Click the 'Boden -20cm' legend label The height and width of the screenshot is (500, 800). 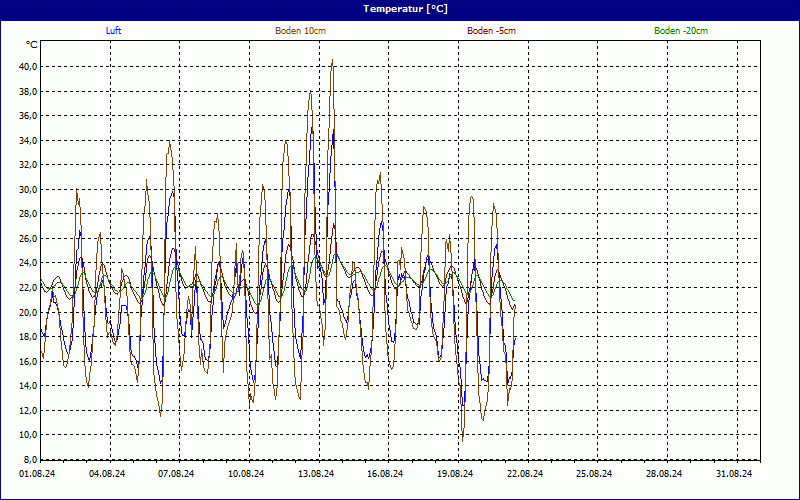(681, 31)
